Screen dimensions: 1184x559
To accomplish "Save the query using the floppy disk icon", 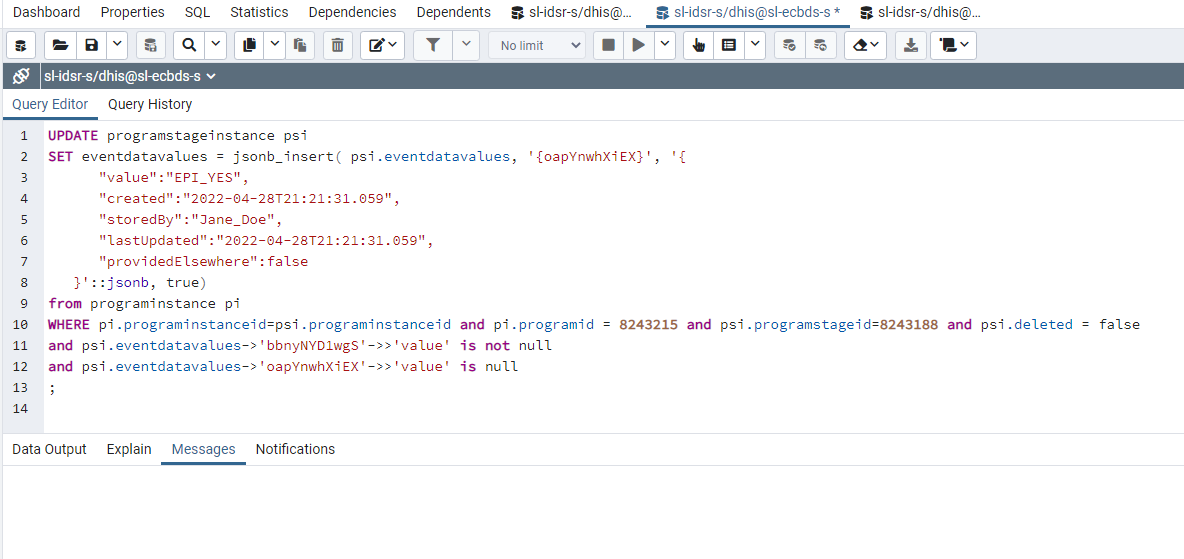I will [91, 45].
